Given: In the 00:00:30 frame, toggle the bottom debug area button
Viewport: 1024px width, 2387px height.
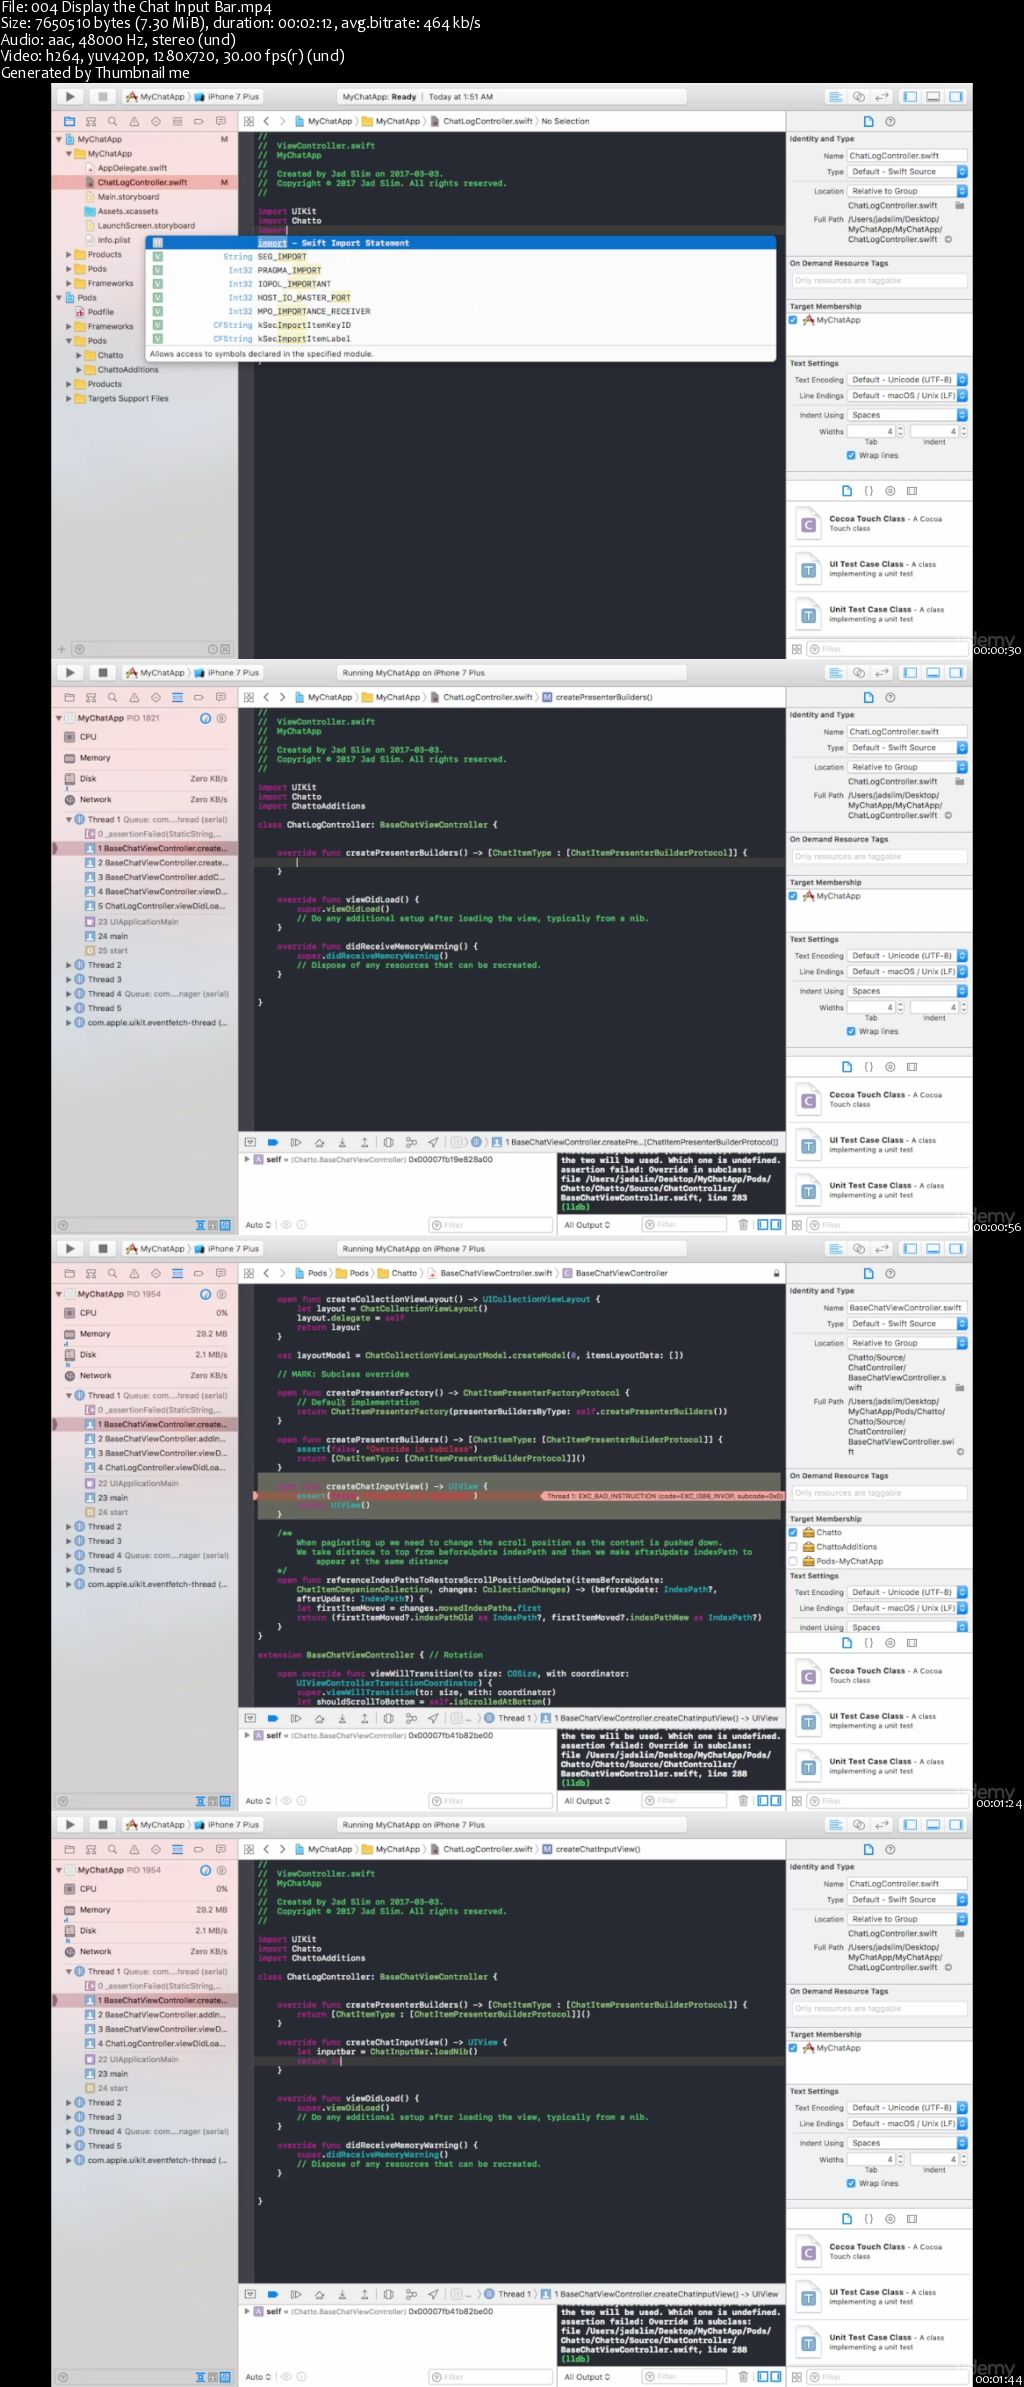Looking at the screenshot, I should pos(933,97).
